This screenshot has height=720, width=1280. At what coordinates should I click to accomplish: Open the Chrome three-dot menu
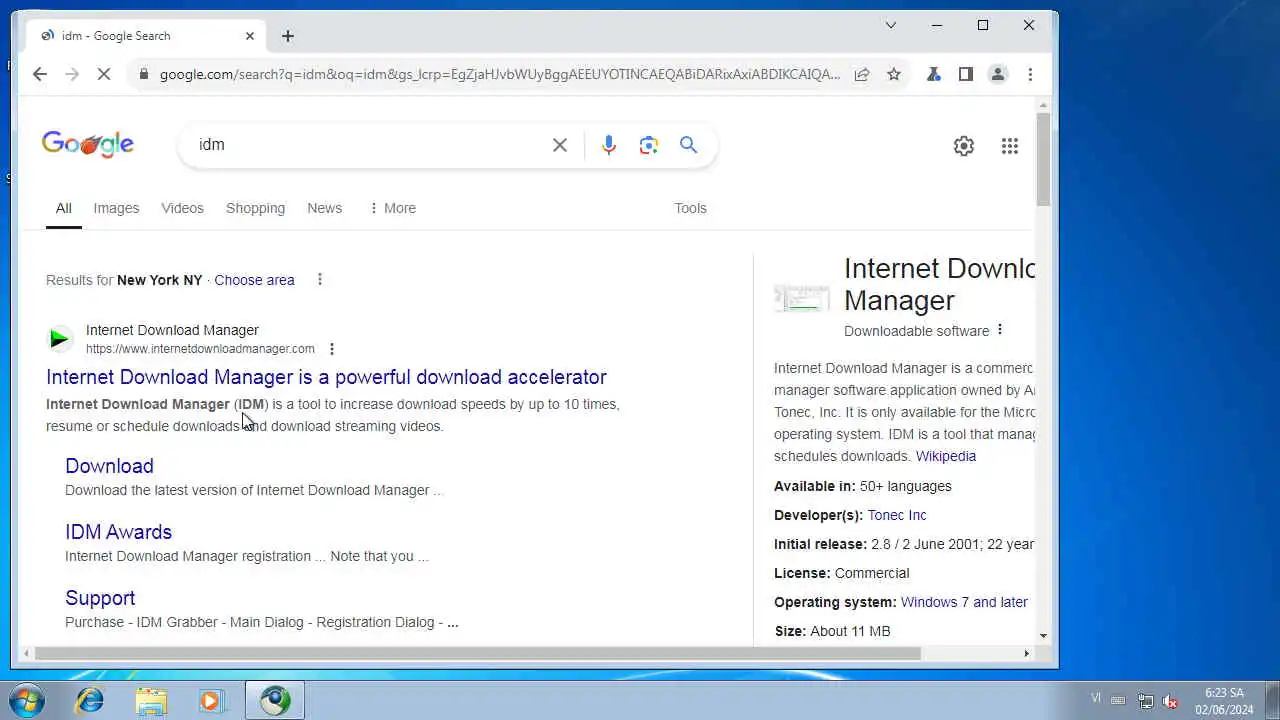(1030, 74)
